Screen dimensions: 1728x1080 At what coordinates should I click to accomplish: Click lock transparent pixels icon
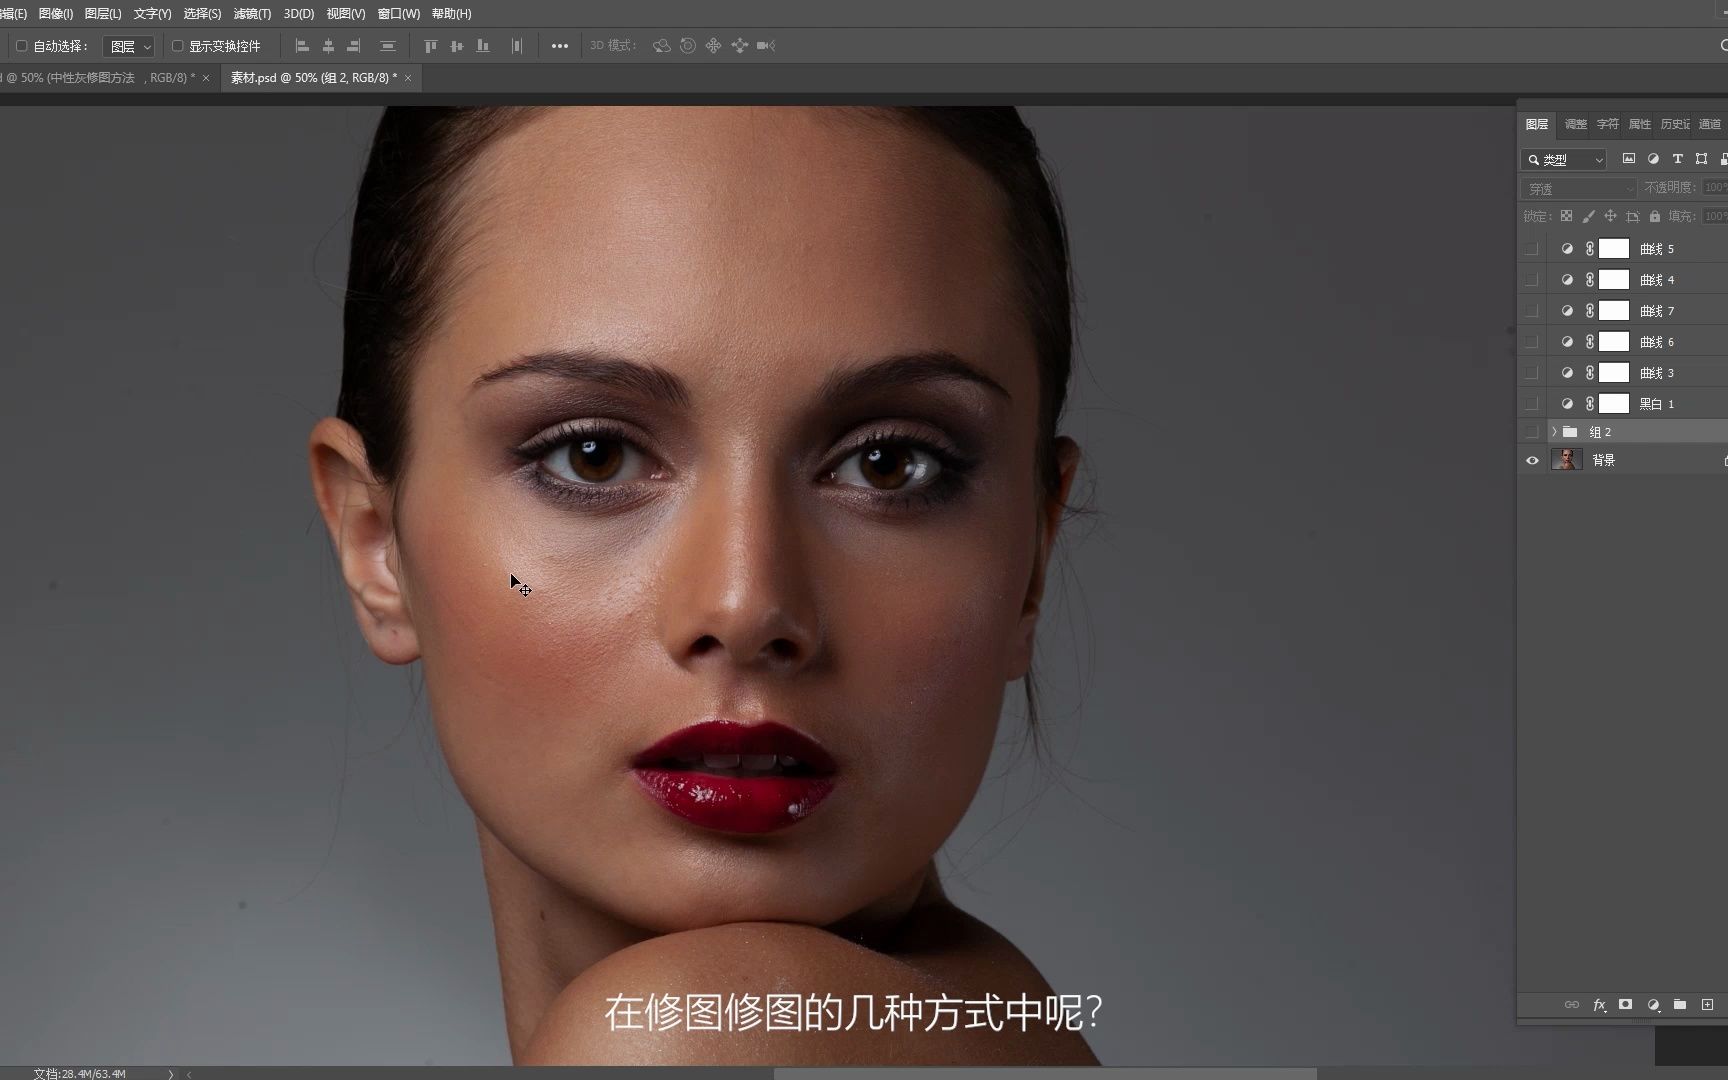pos(1567,216)
